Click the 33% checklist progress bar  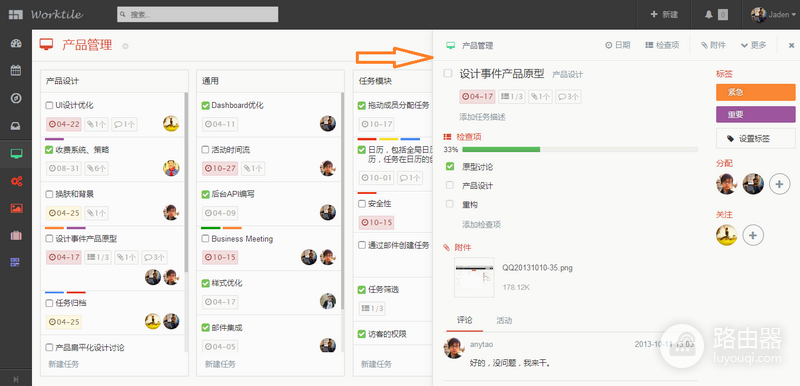pyautogui.click(x=580, y=149)
